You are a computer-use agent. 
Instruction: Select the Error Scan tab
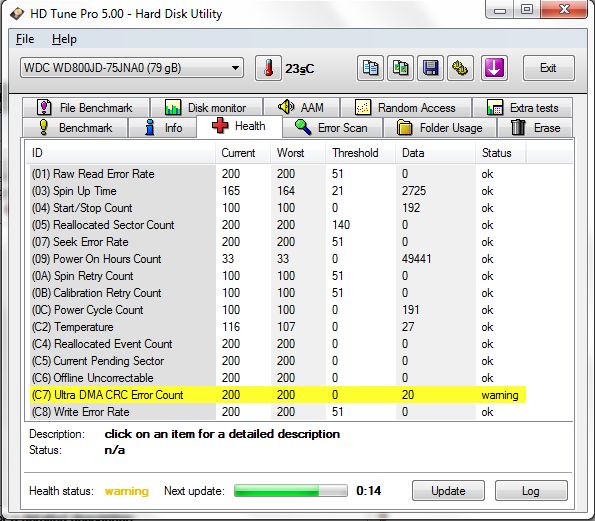[332, 127]
